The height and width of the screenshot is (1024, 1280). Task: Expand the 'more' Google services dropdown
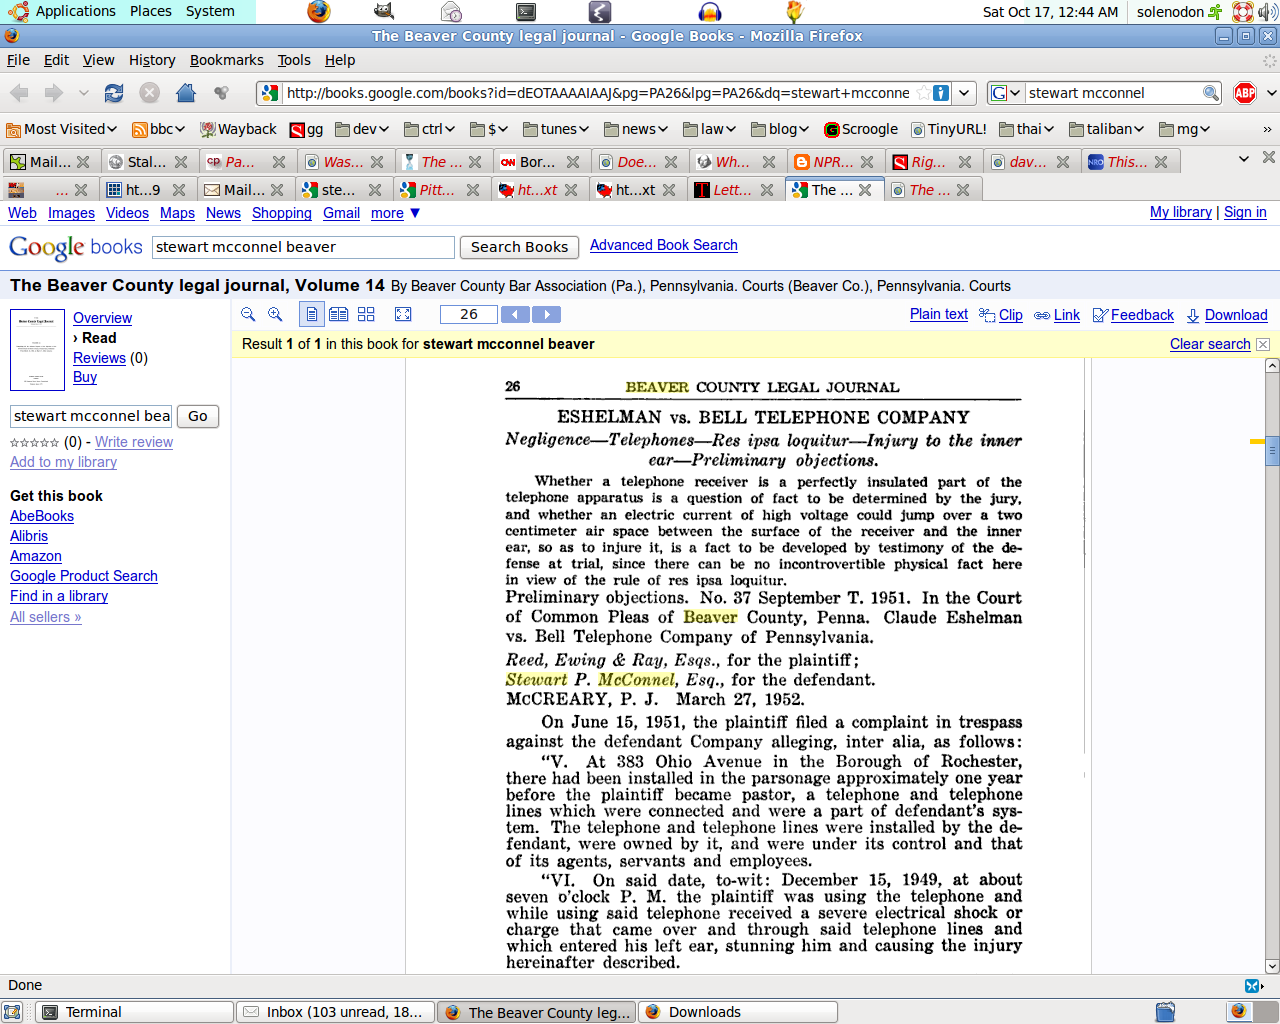(395, 213)
